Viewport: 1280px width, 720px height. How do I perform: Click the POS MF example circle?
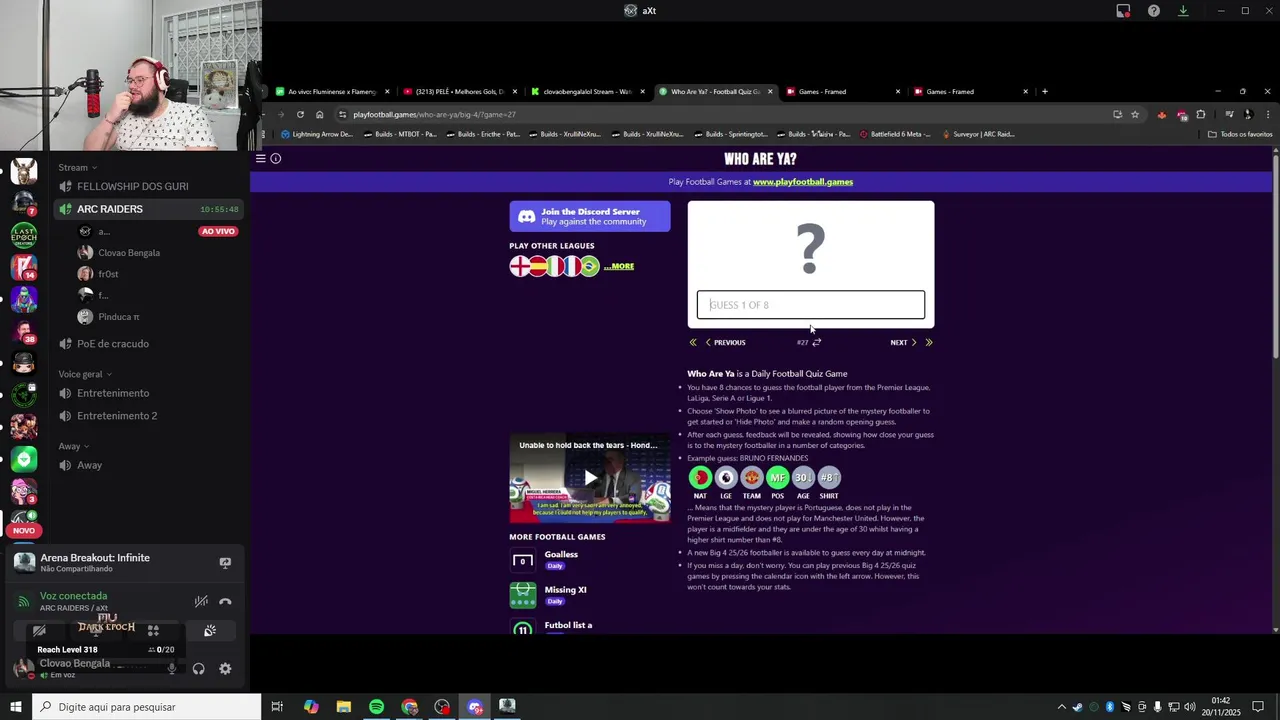[777, 478]
